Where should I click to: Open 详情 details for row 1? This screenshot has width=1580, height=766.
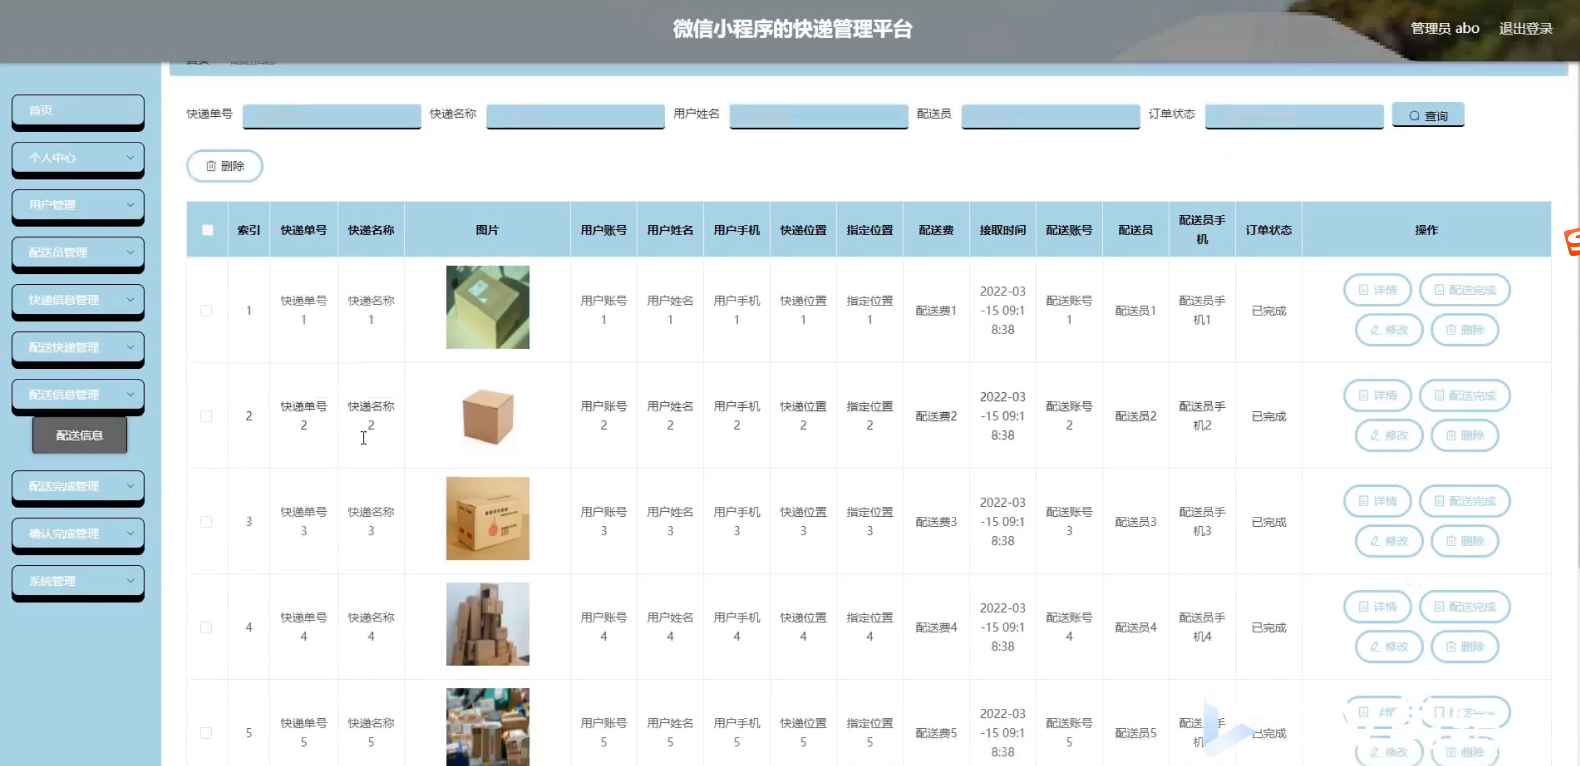click(x=1377, y=290)
